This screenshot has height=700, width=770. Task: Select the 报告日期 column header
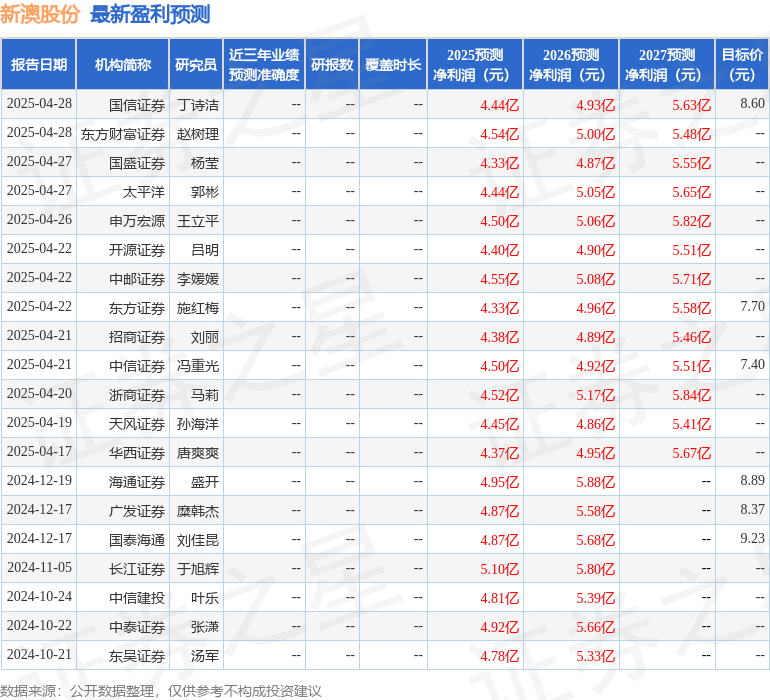coord(39,64)
